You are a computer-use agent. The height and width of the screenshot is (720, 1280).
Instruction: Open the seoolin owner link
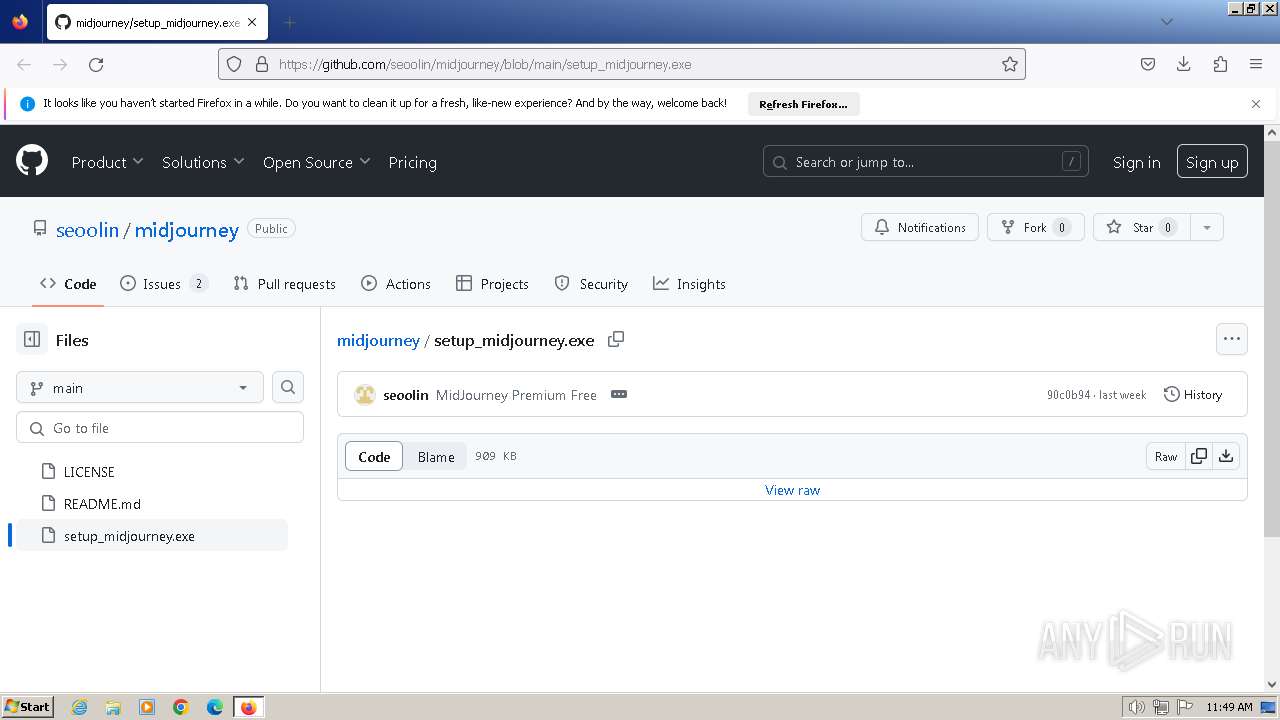[x=87, y=230]
